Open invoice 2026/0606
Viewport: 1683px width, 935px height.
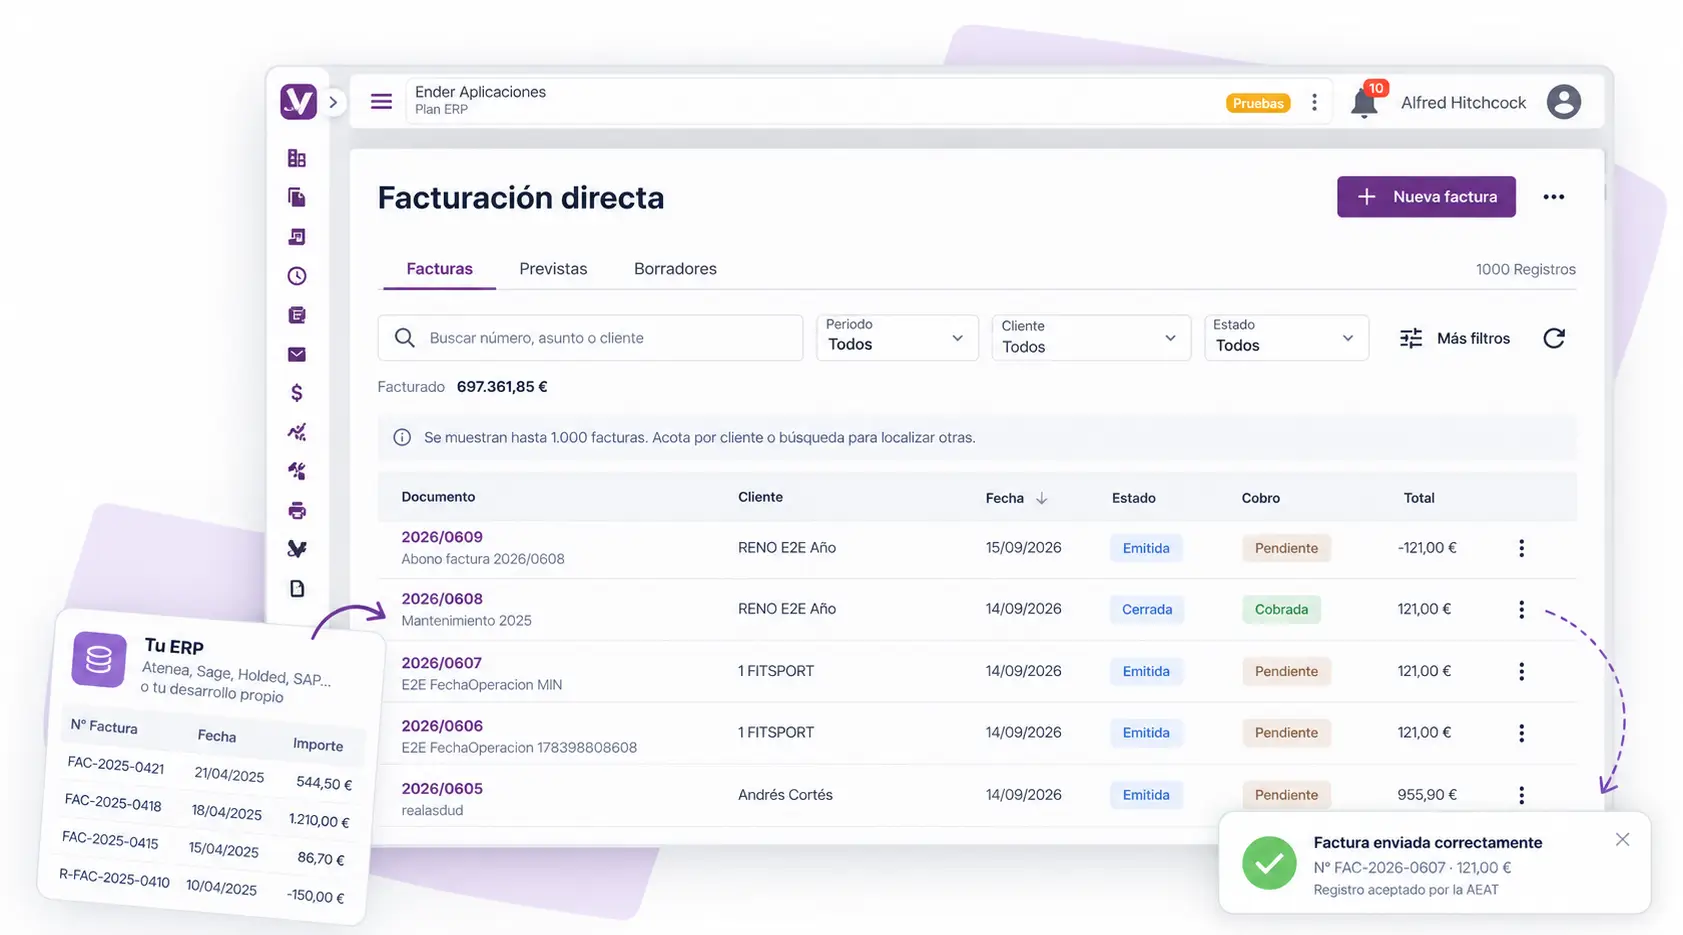[x=442, y=726]
